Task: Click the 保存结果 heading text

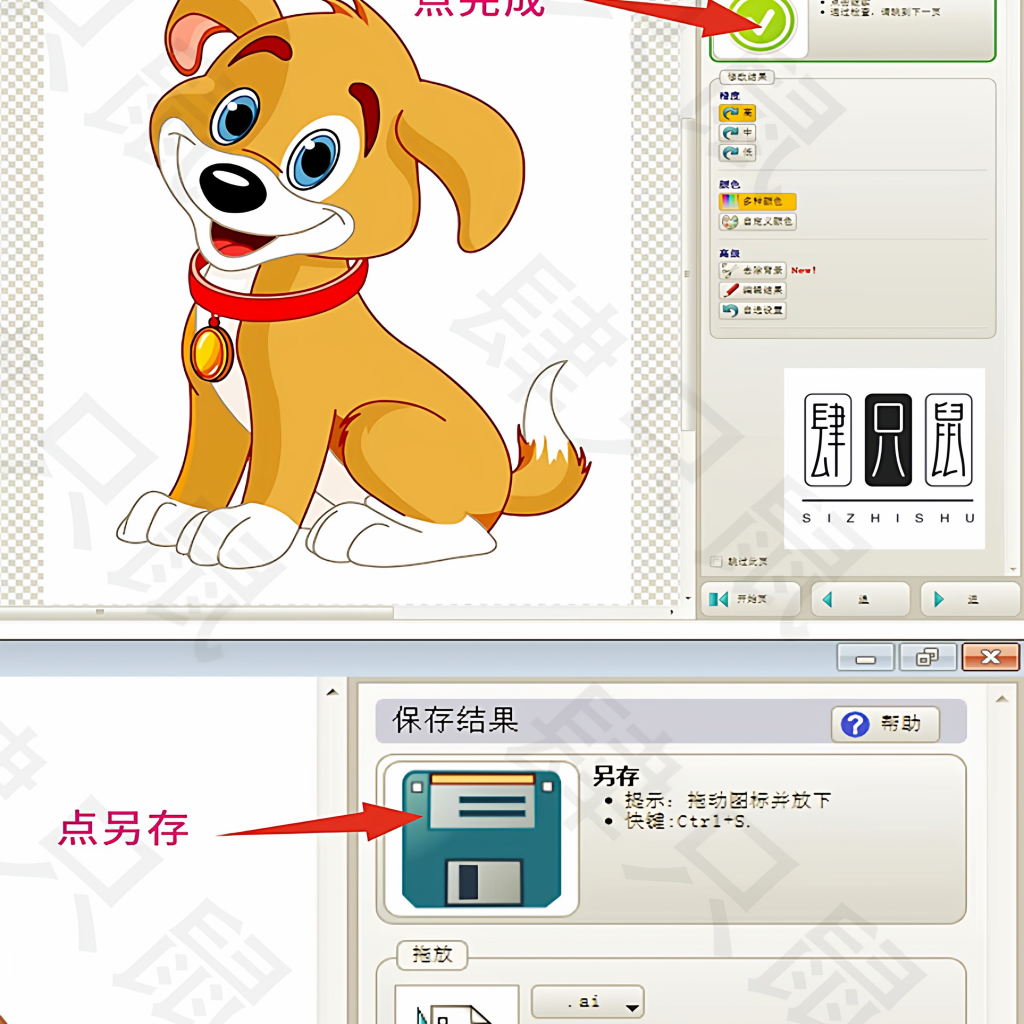Action: tap(455, 720)
